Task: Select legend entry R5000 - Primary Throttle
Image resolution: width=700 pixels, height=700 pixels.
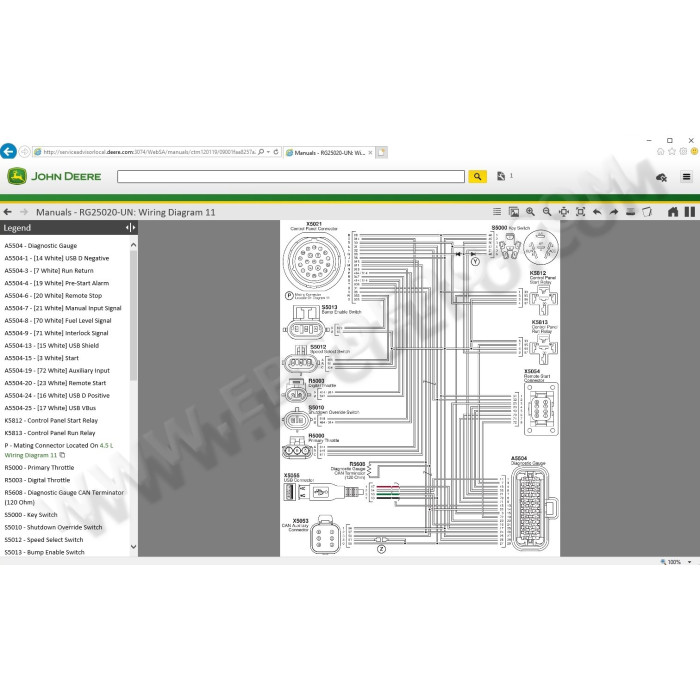Action: click(x=39, y=467)
